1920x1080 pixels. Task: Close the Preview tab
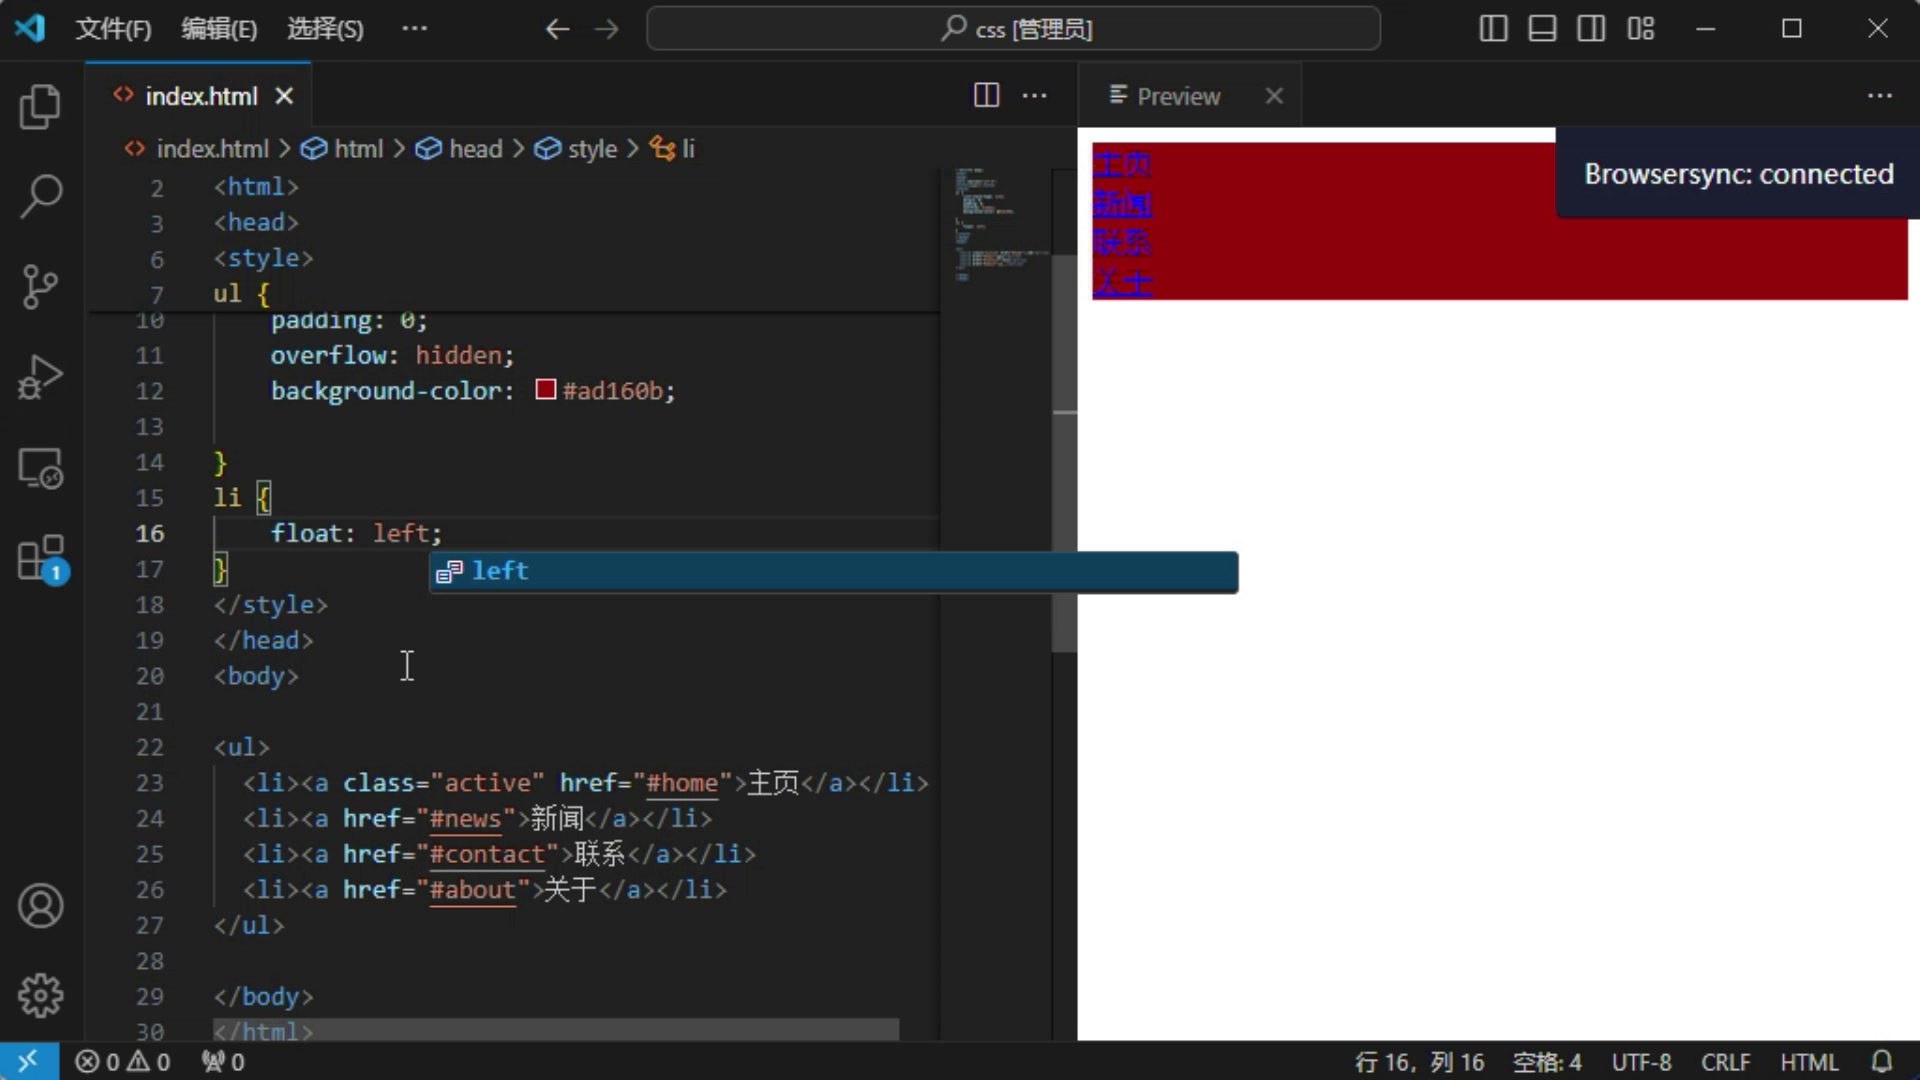(x=1273, y=96)
